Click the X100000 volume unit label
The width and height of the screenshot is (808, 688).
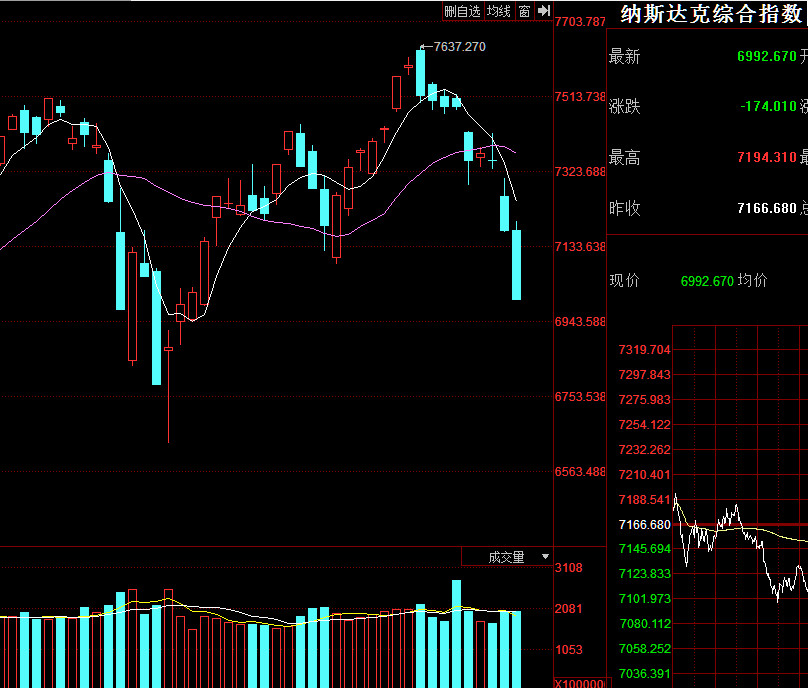[580, 683]
